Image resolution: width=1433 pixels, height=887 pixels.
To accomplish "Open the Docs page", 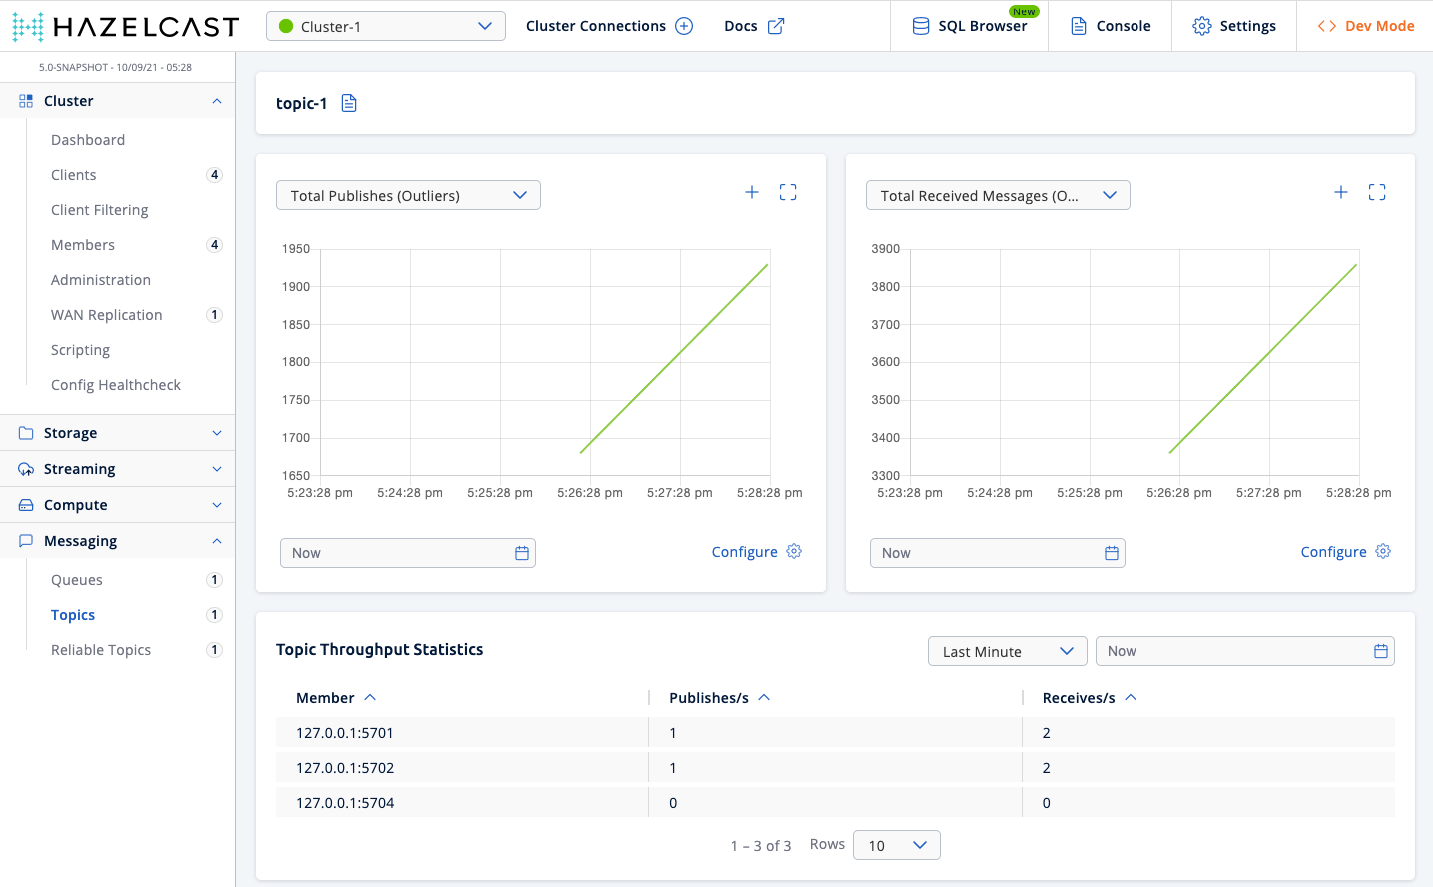I will [x=754, y=25].
